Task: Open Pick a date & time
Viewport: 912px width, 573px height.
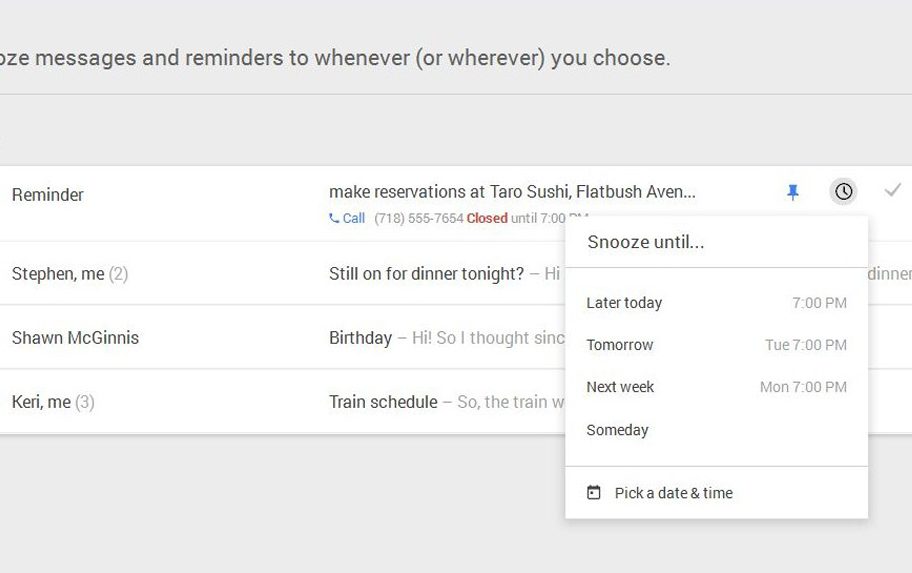Action: (x=673, y=493)
